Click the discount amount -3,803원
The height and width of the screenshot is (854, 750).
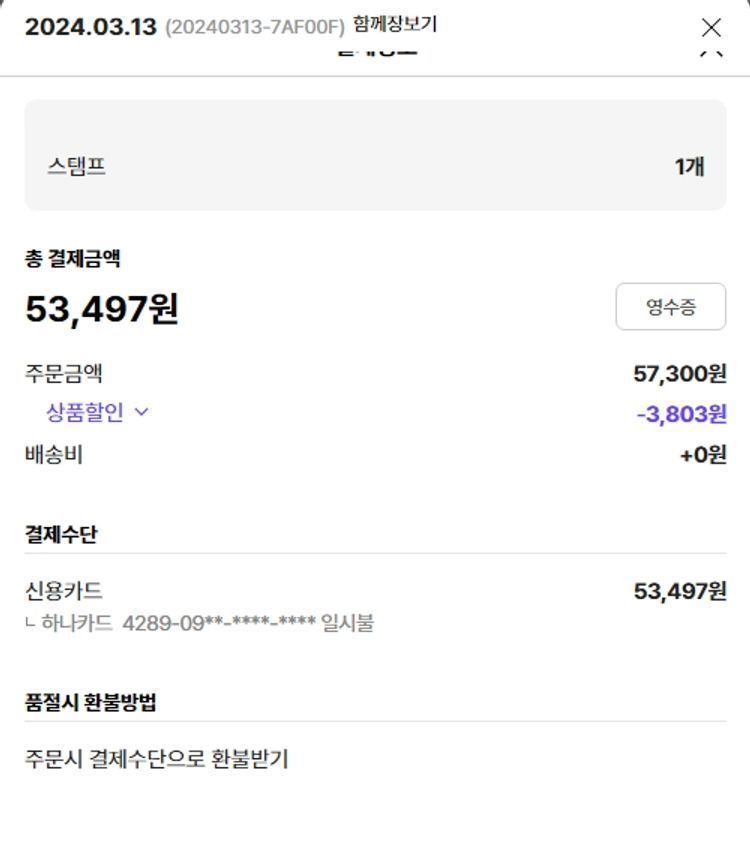(x=681, y=413)
